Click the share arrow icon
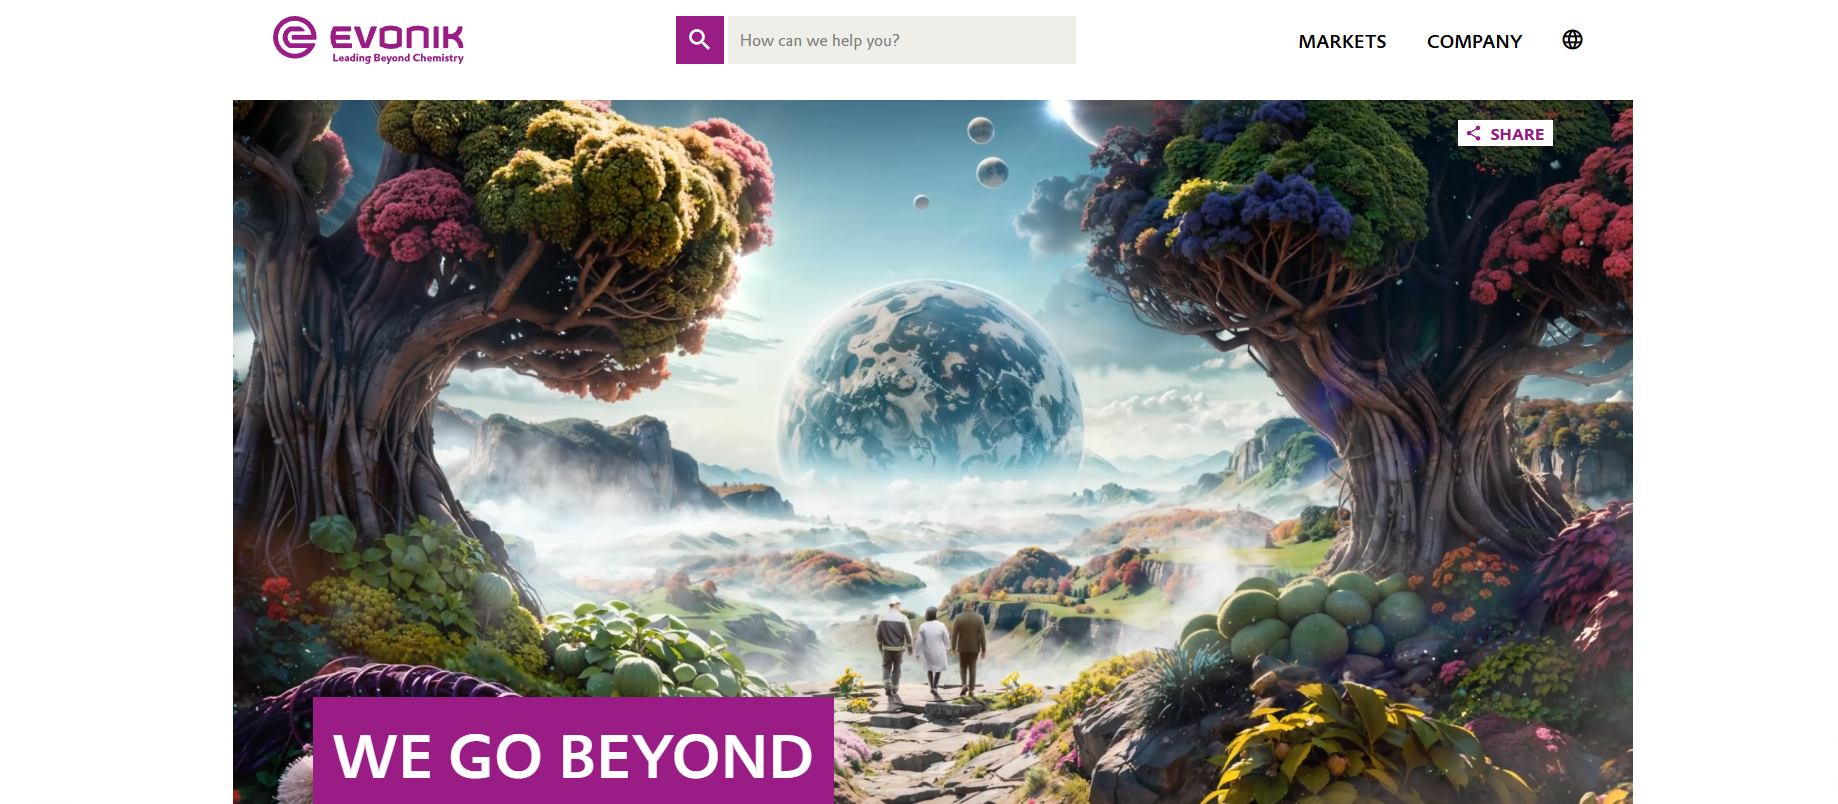Viewport: 1838px width, 804px height. pyautogui.click(x=1473, y=133)
